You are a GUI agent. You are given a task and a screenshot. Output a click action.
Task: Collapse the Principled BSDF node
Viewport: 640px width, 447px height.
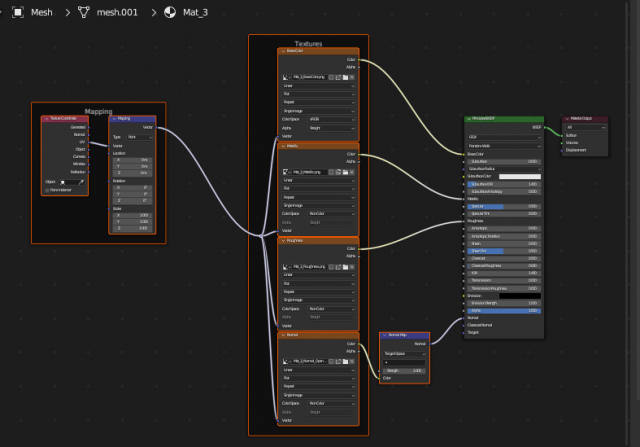coord(471,120)
